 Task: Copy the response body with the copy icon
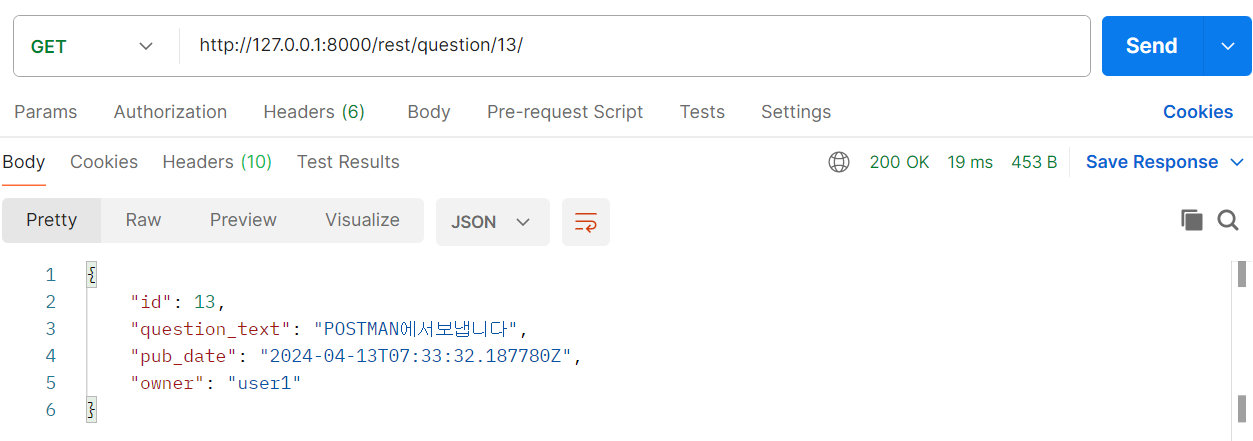(x=1191, y=220)
